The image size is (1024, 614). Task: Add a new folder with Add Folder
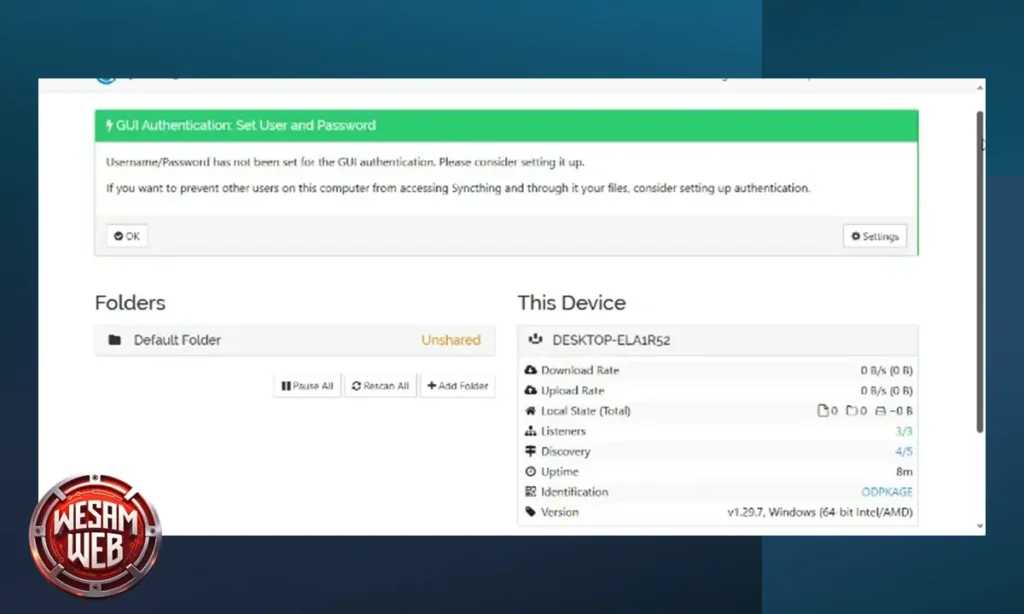click(x=457, y=385)
